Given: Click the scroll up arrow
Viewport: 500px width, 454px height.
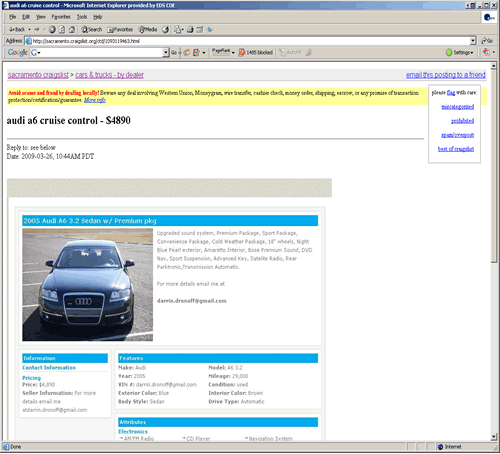Looking at the screenshot, I should point(494,65).
